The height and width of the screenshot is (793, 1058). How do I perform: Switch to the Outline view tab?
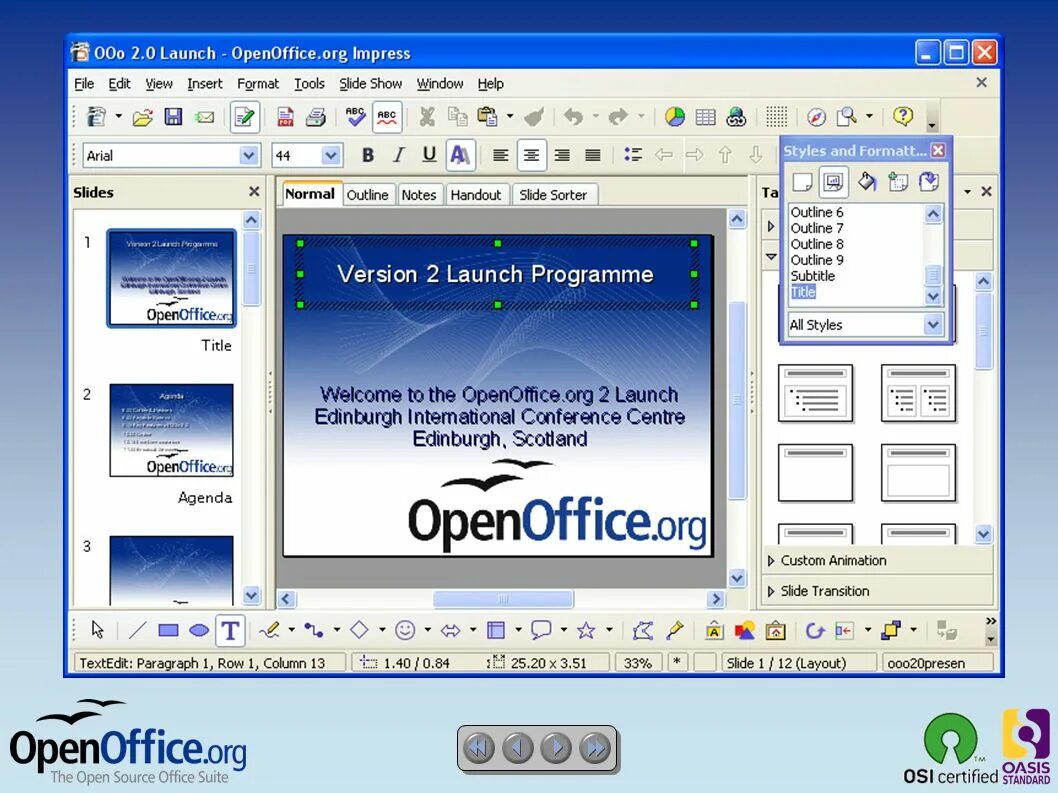coord(368,194)
